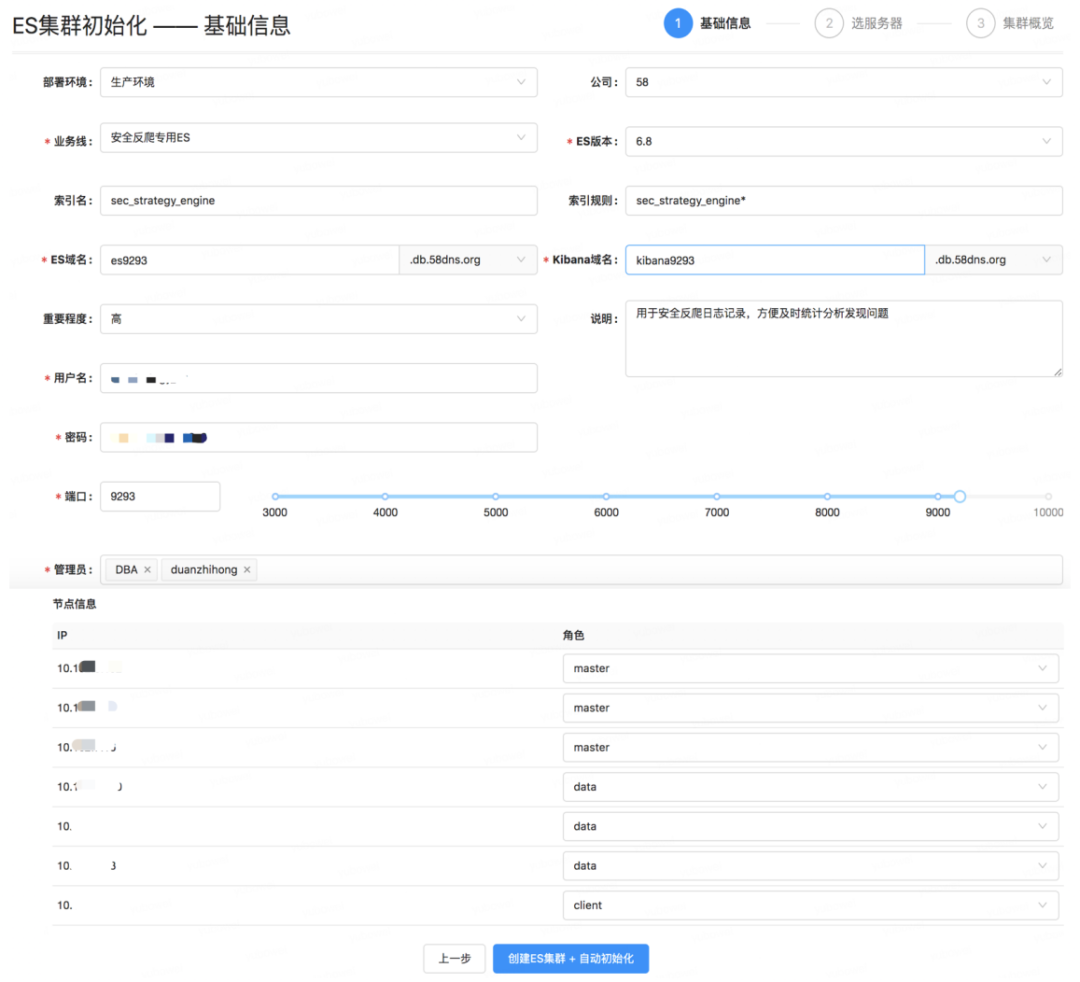Open role dropdown of first data row
This screenshot has width=1080, height=982.
point(811,786)
